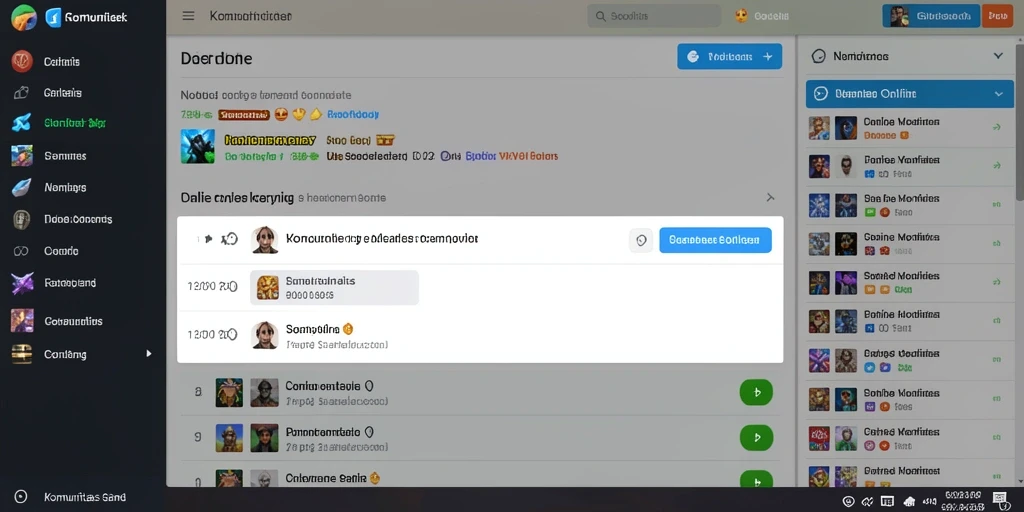Click the circle icon beside Komunitas Sand

click(x=20, y=497)
